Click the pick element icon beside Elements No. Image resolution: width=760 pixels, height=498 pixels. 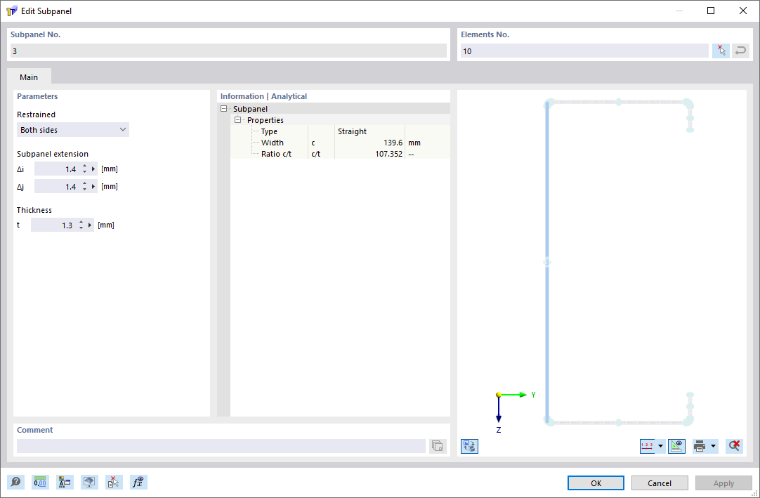(721, 50)
